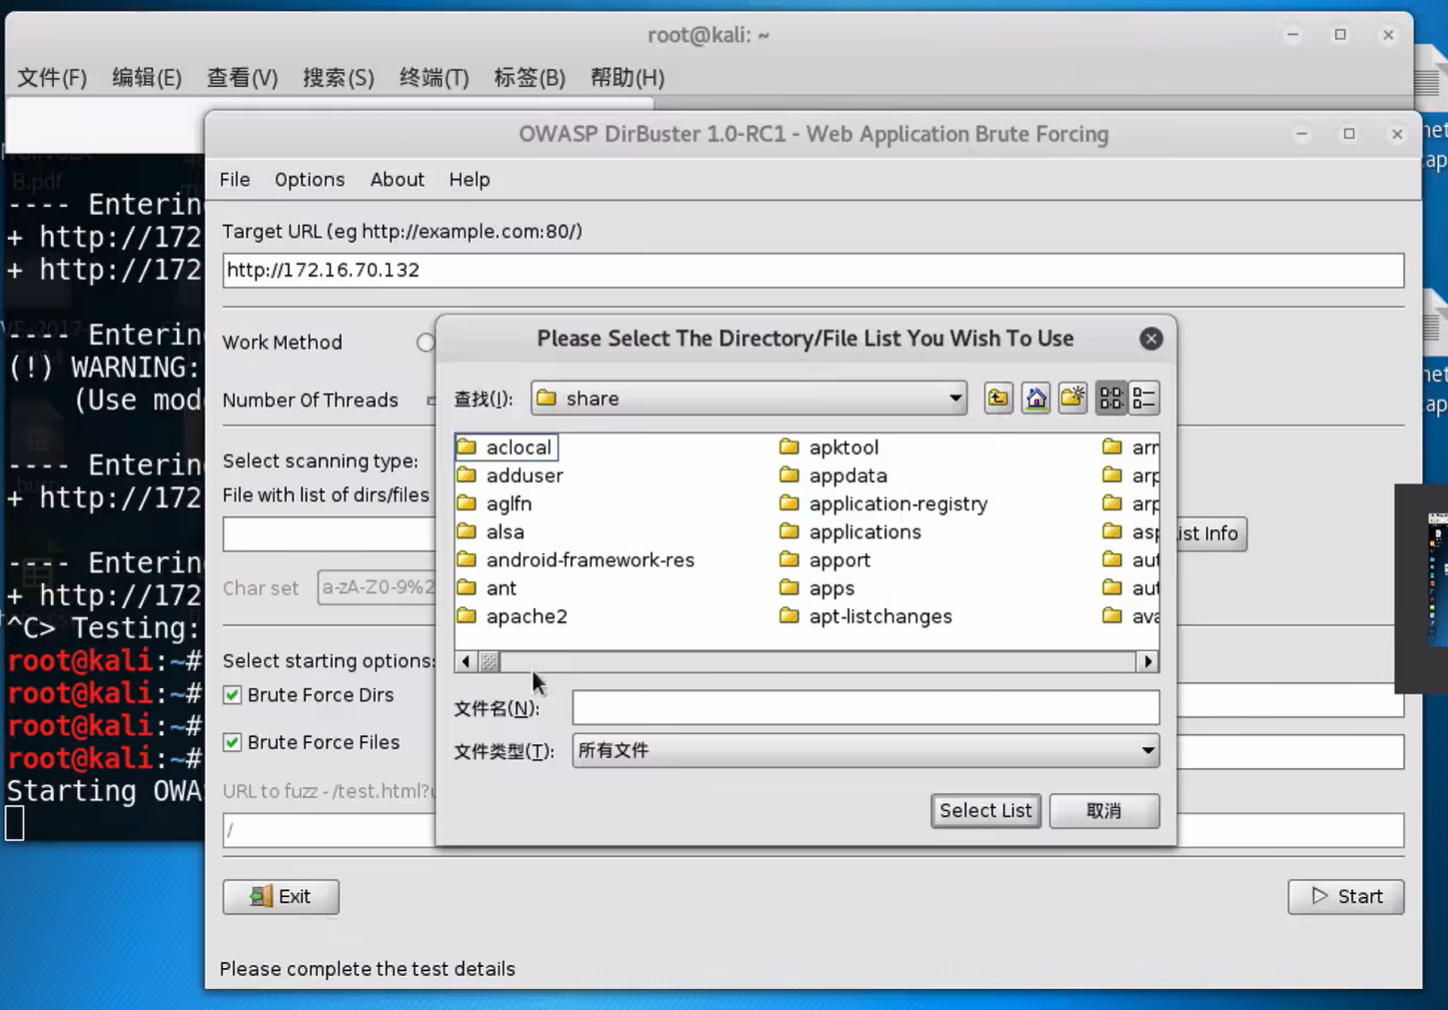Click the Select List button

click(x=985, y=811)
